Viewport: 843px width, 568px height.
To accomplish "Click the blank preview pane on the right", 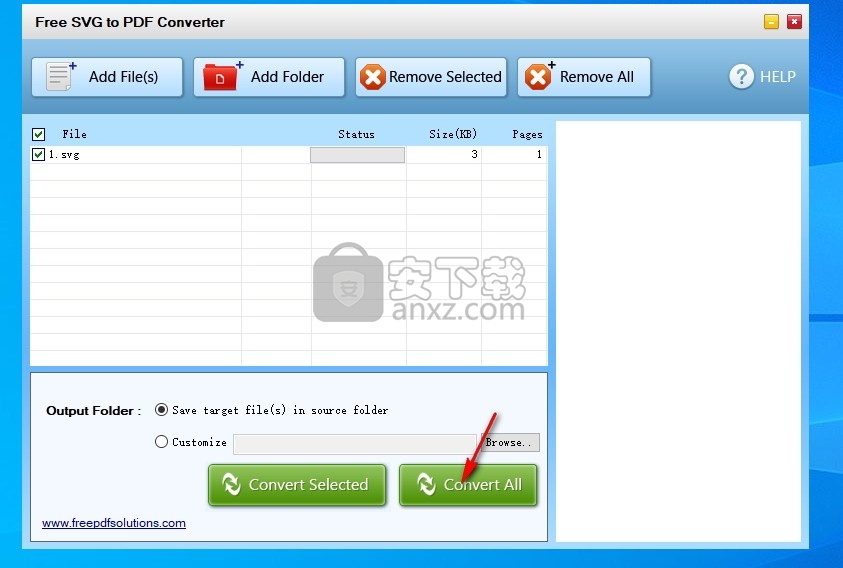I will tap(678, 331).
